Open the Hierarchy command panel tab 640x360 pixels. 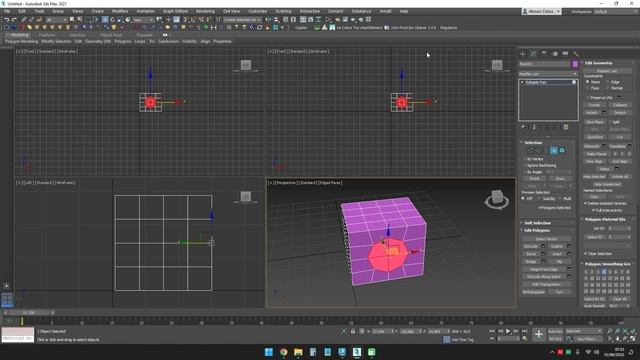pyautogui.click(x=544, y=54)
